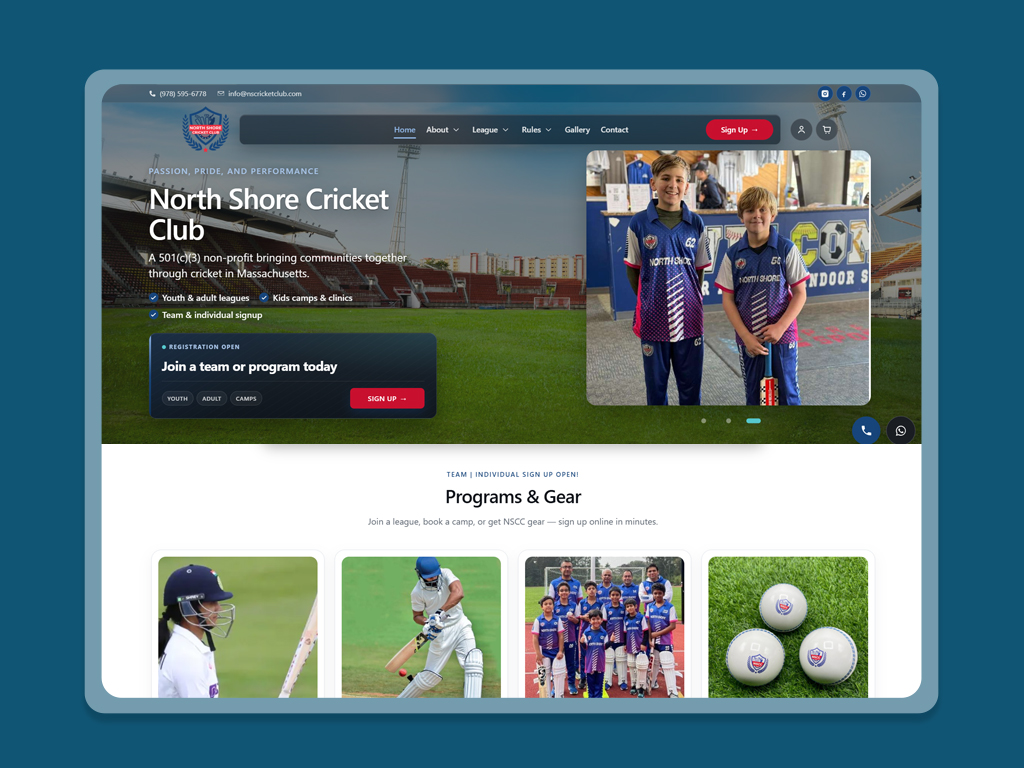This screenshot has height=768, width=1024.
Task: Click the 'Programs & Gear' heading
Action: tap(513, 497)
